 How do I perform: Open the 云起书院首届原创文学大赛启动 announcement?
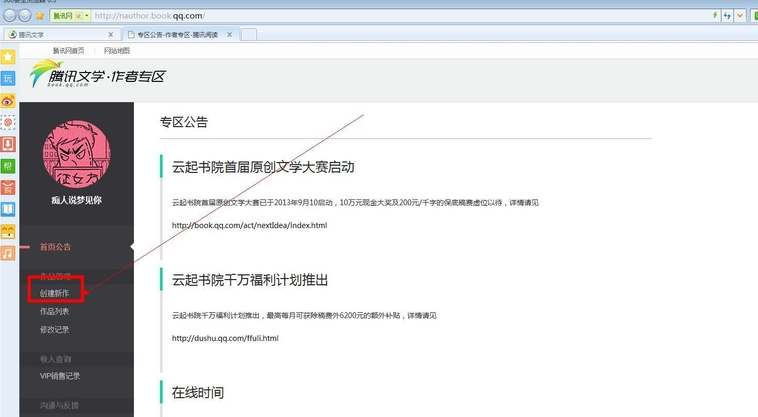(263, 167)
